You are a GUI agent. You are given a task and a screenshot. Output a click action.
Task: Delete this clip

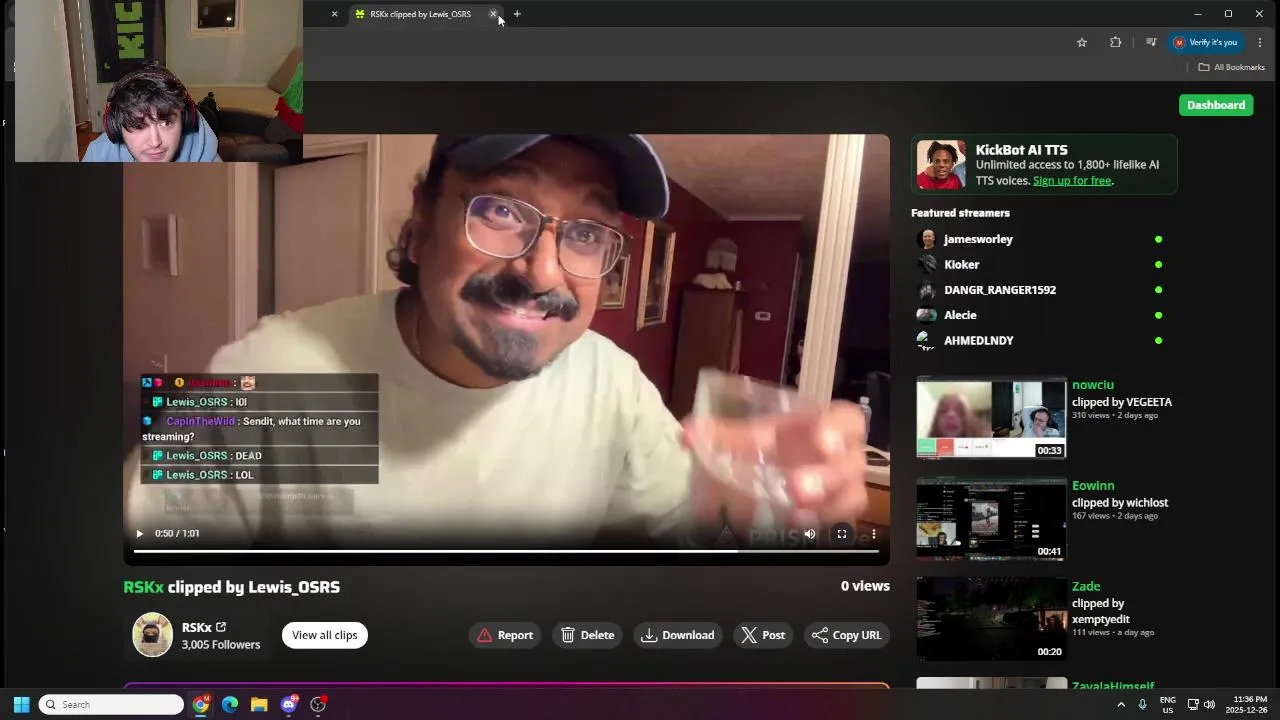coord(588,635)
